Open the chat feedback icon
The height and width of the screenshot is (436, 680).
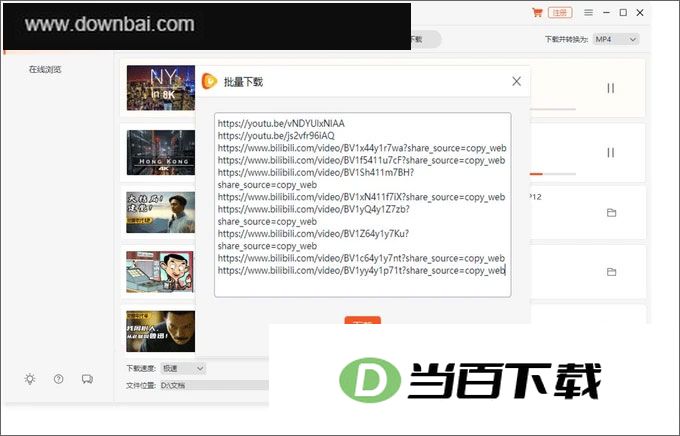tap(87, 379)
